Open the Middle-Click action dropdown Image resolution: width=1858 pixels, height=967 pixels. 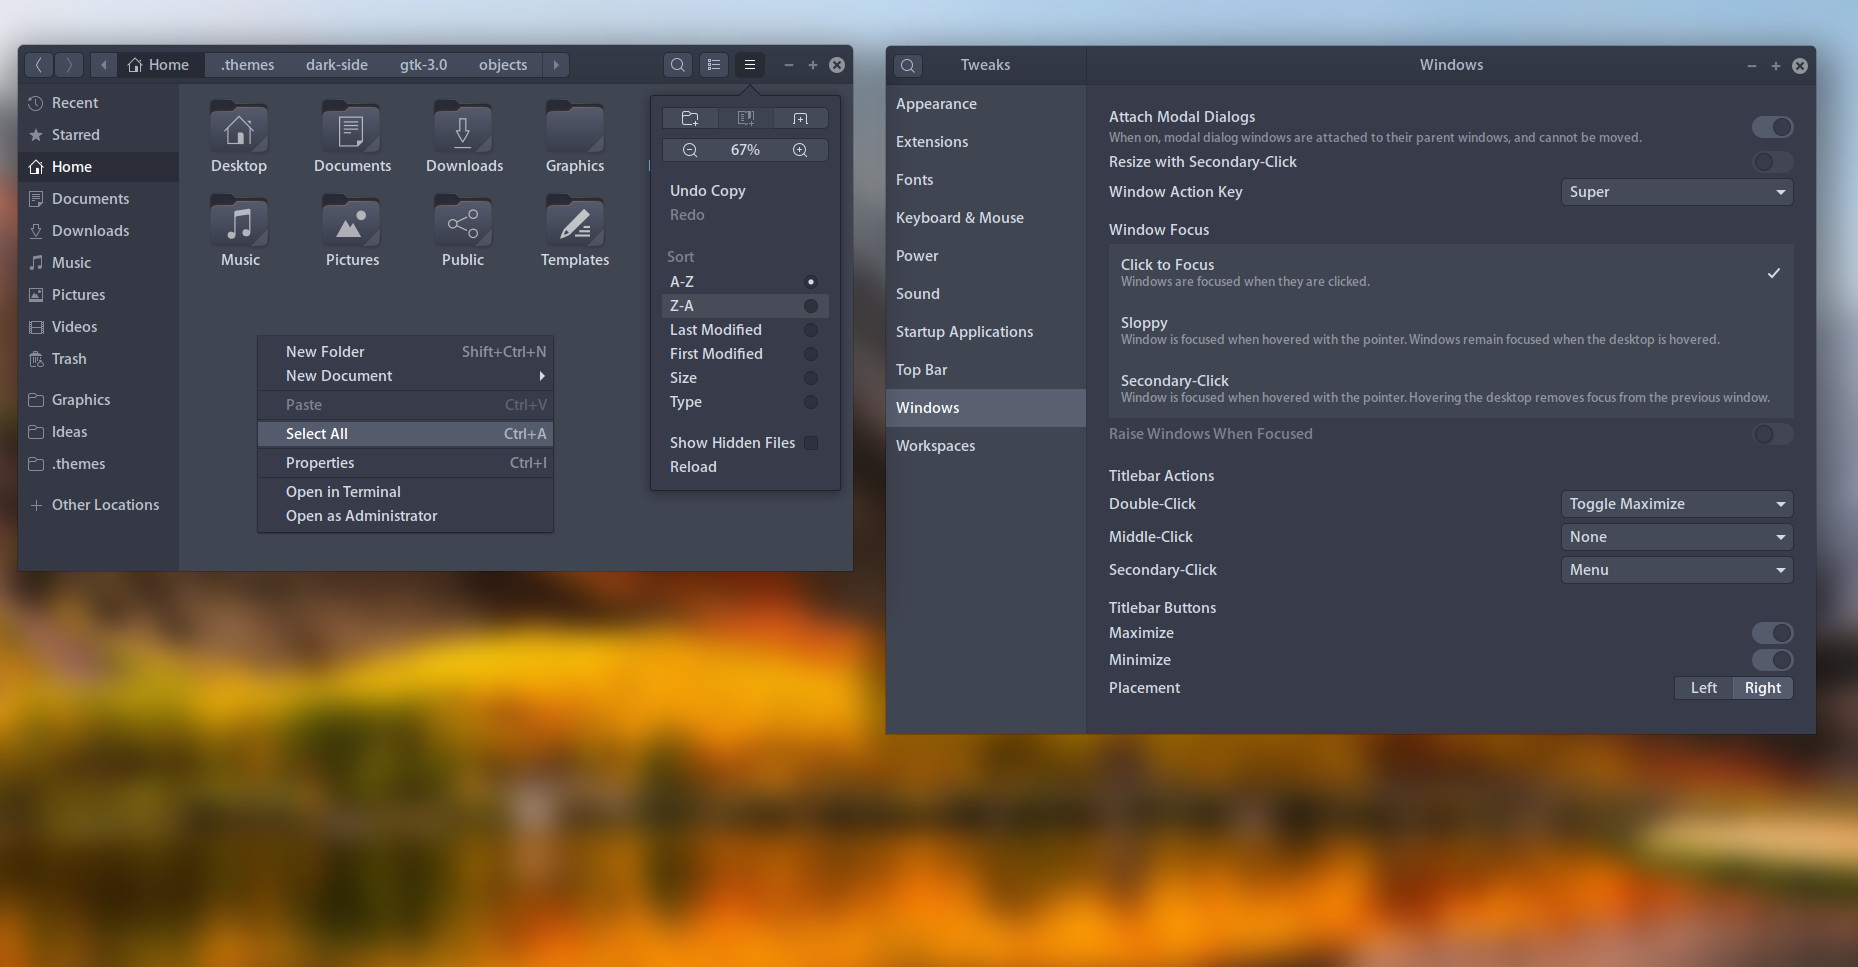point(1677,537)
